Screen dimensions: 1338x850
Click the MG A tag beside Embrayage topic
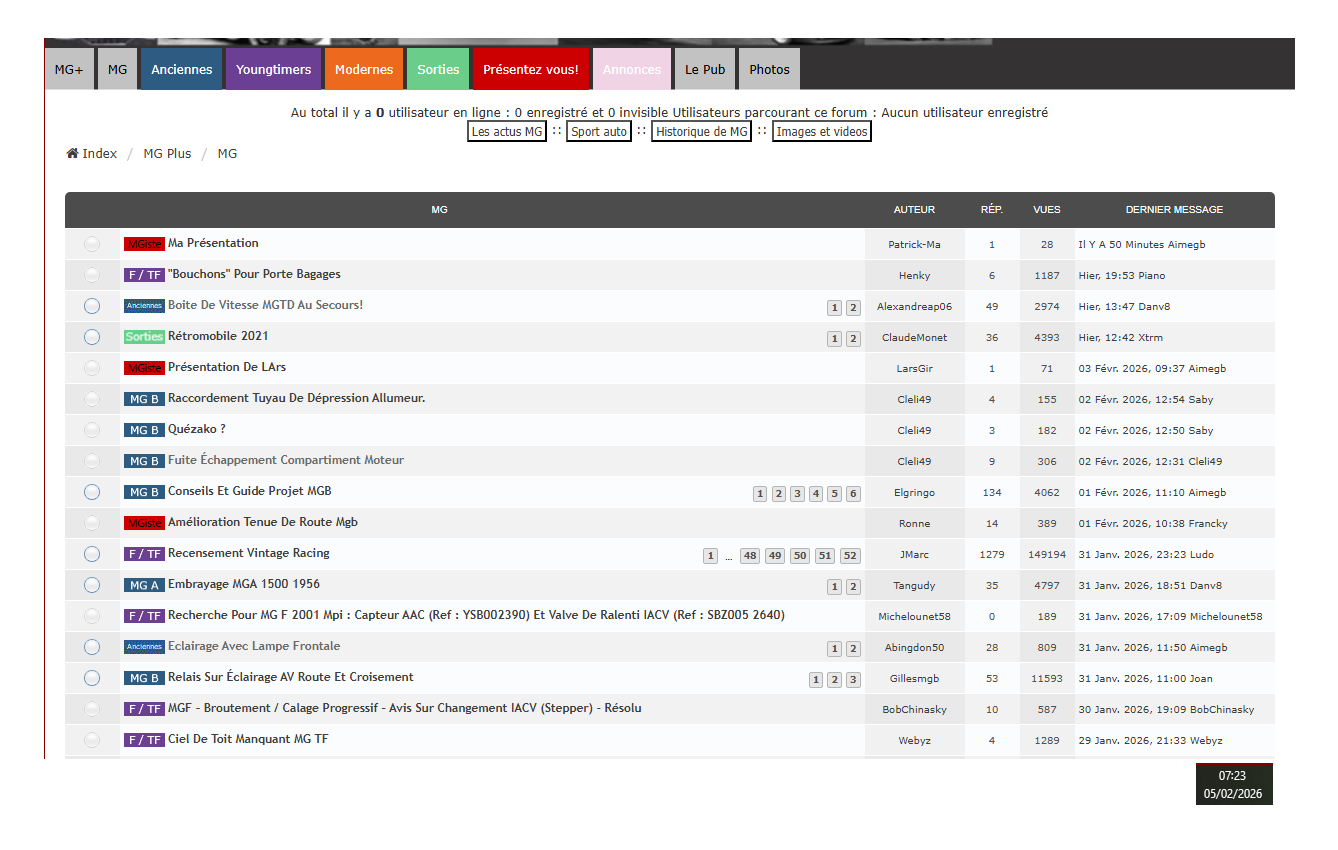click(144, 585)
